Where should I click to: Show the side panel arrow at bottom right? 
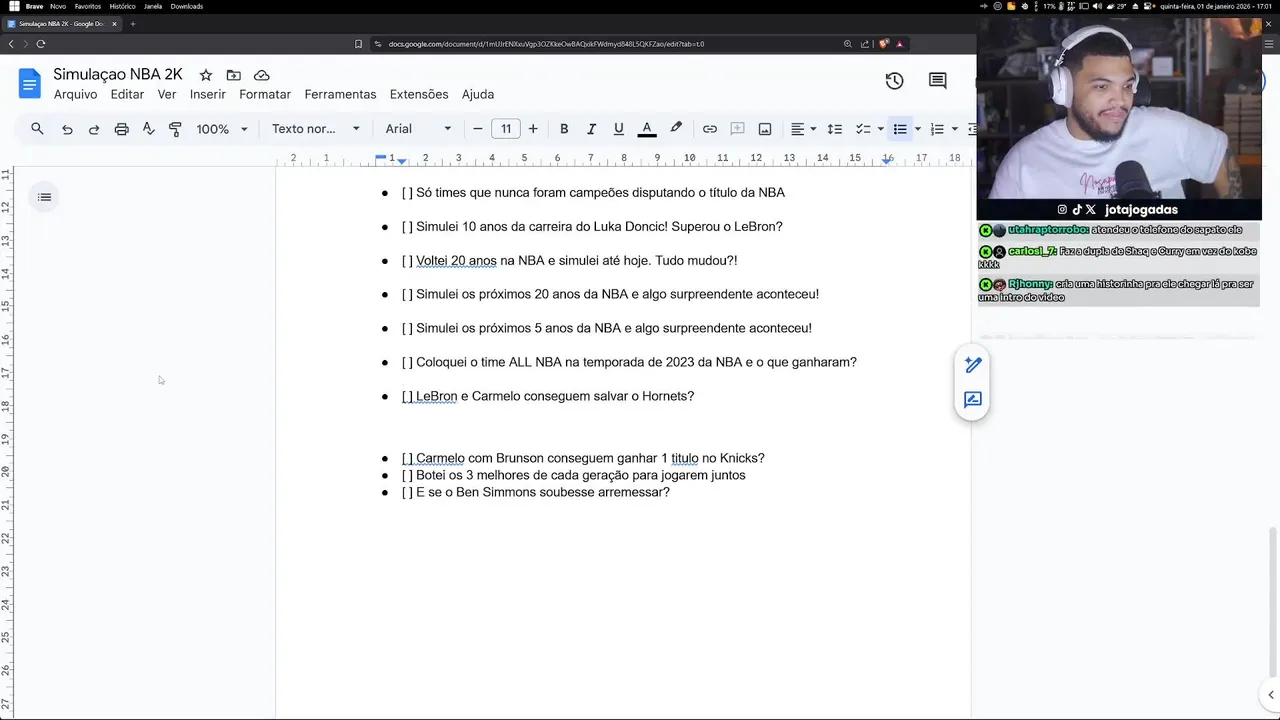[1271, 695]
